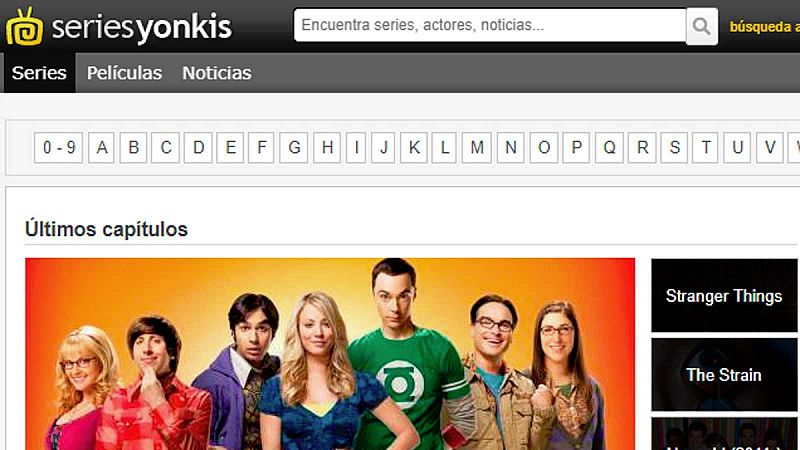Click the magnifying glass search icon
The image size is (800, 450).
[x=702, y=26]
